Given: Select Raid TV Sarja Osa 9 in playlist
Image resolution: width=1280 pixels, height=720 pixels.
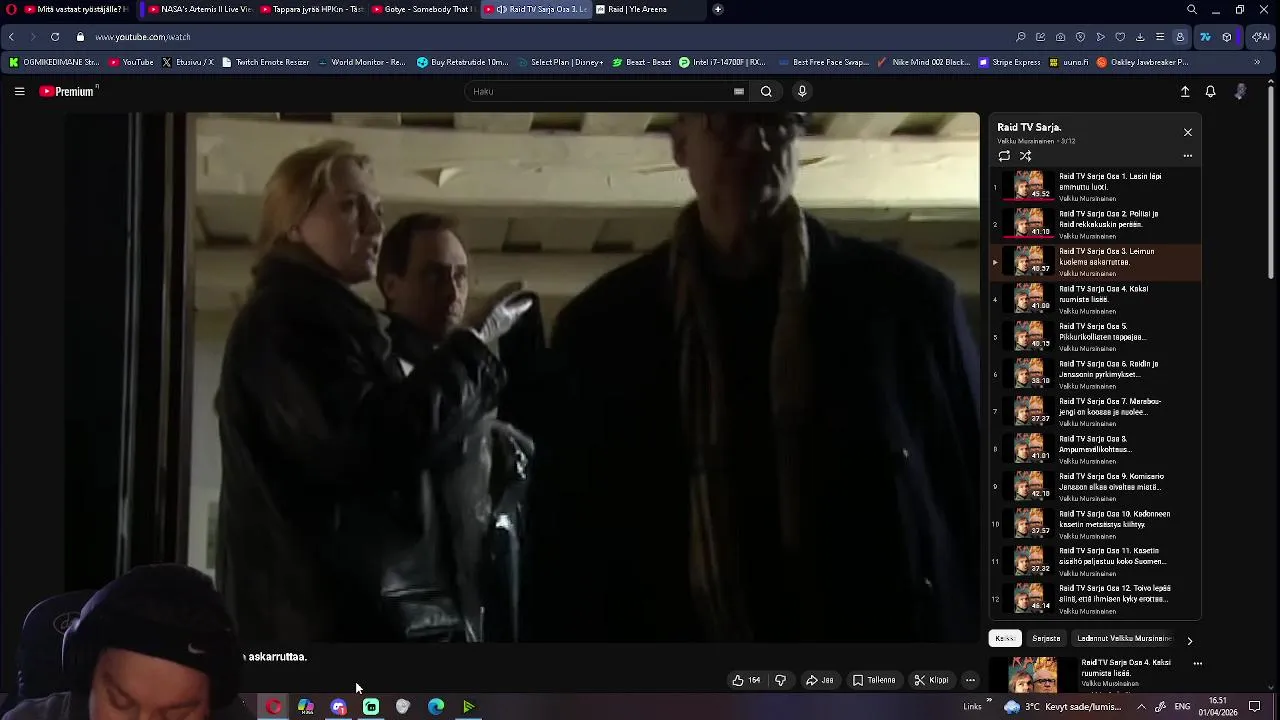Looking at the screenshot, I should pyautogui.click(x=1095, y=487).
